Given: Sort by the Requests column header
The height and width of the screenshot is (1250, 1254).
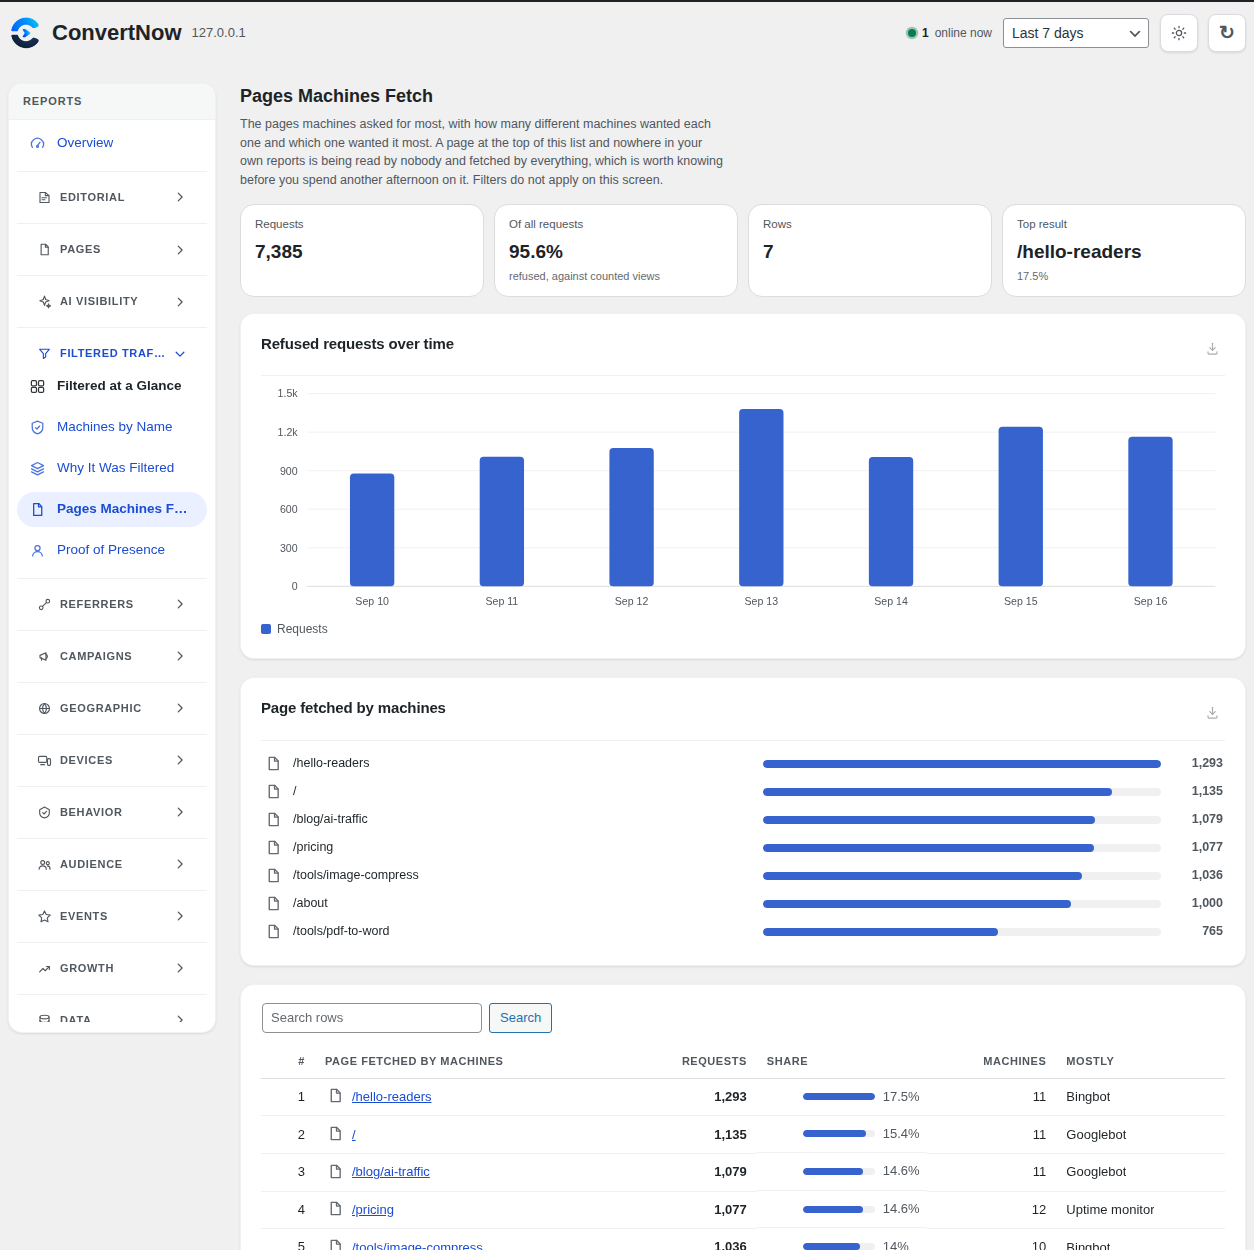Looking at the screenshot, I should [x=714, y=1061].
